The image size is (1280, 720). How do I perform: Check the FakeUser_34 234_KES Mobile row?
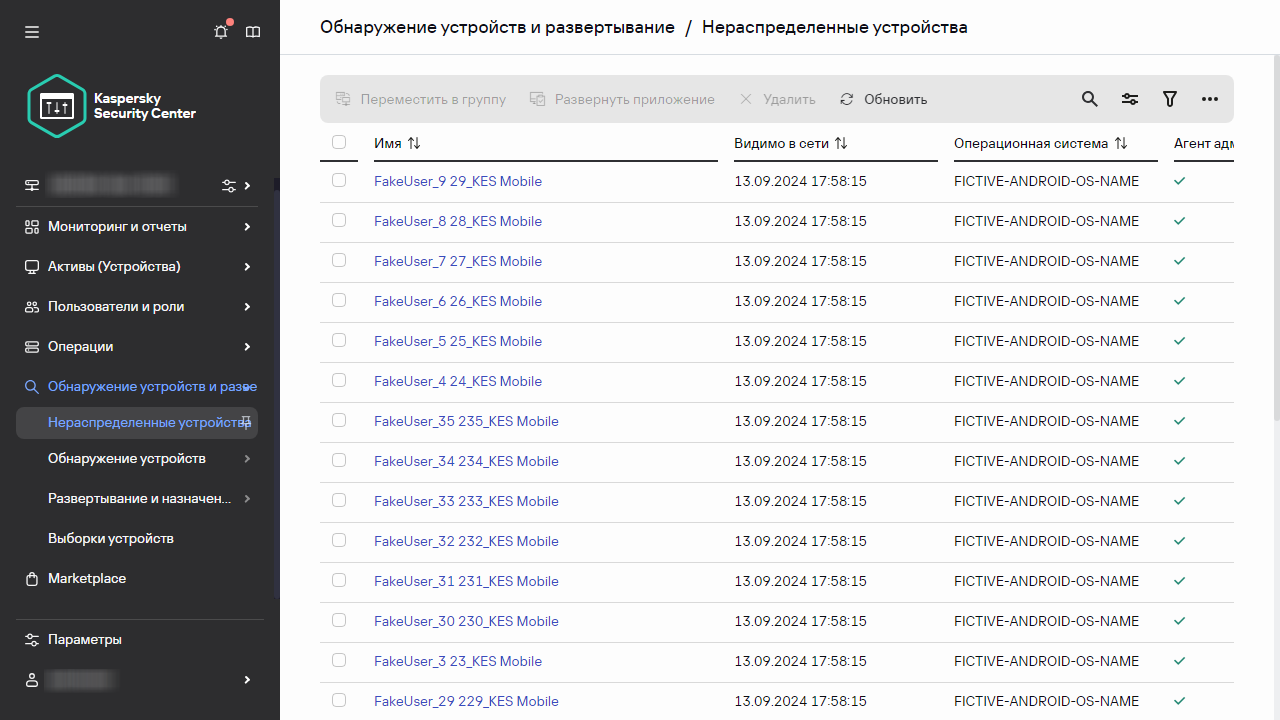point(339,460)
